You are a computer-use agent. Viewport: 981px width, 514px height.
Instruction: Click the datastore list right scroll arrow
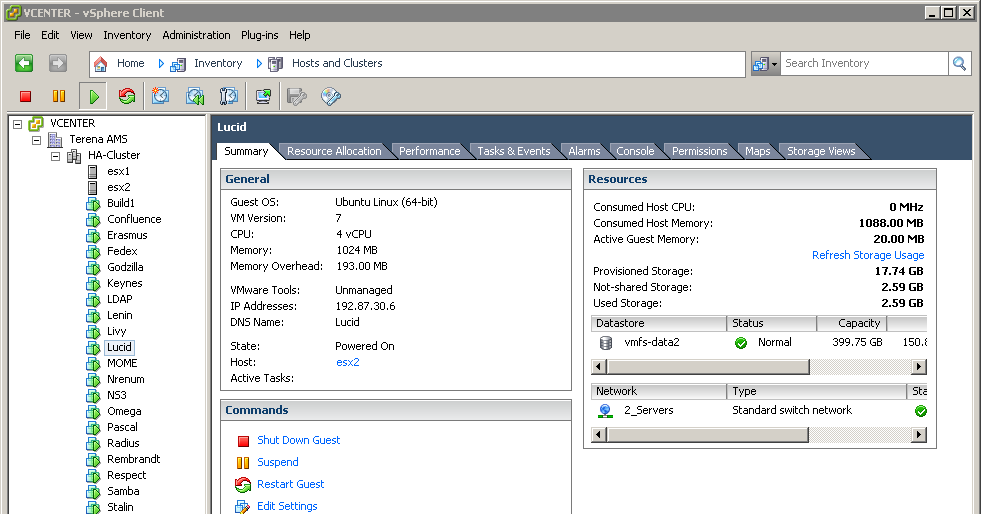pos(918,366)
